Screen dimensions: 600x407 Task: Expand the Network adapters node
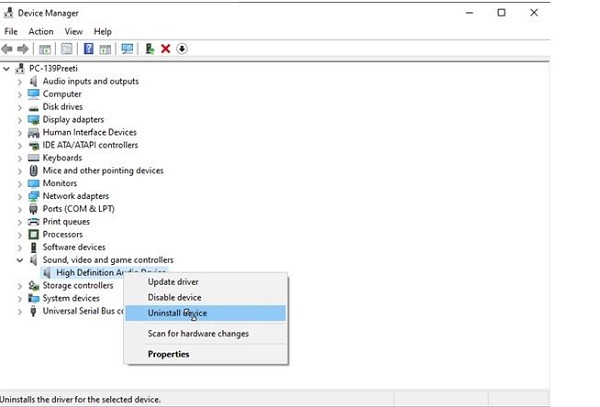pos(20,197)
